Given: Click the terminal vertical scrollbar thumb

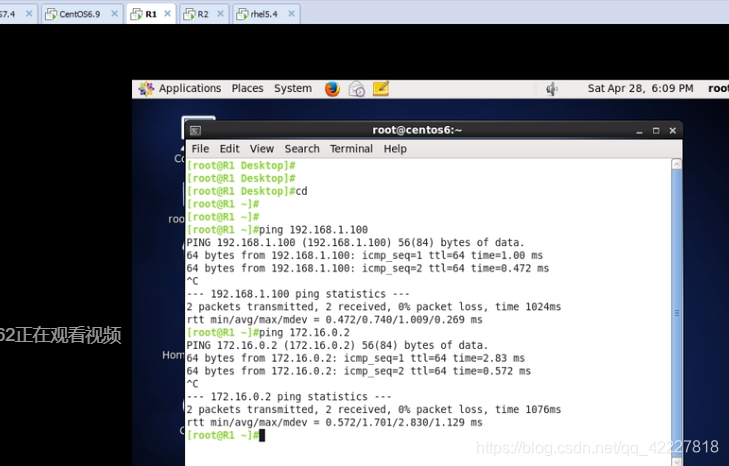Looking at the screenshot, I should pos(677,313).
